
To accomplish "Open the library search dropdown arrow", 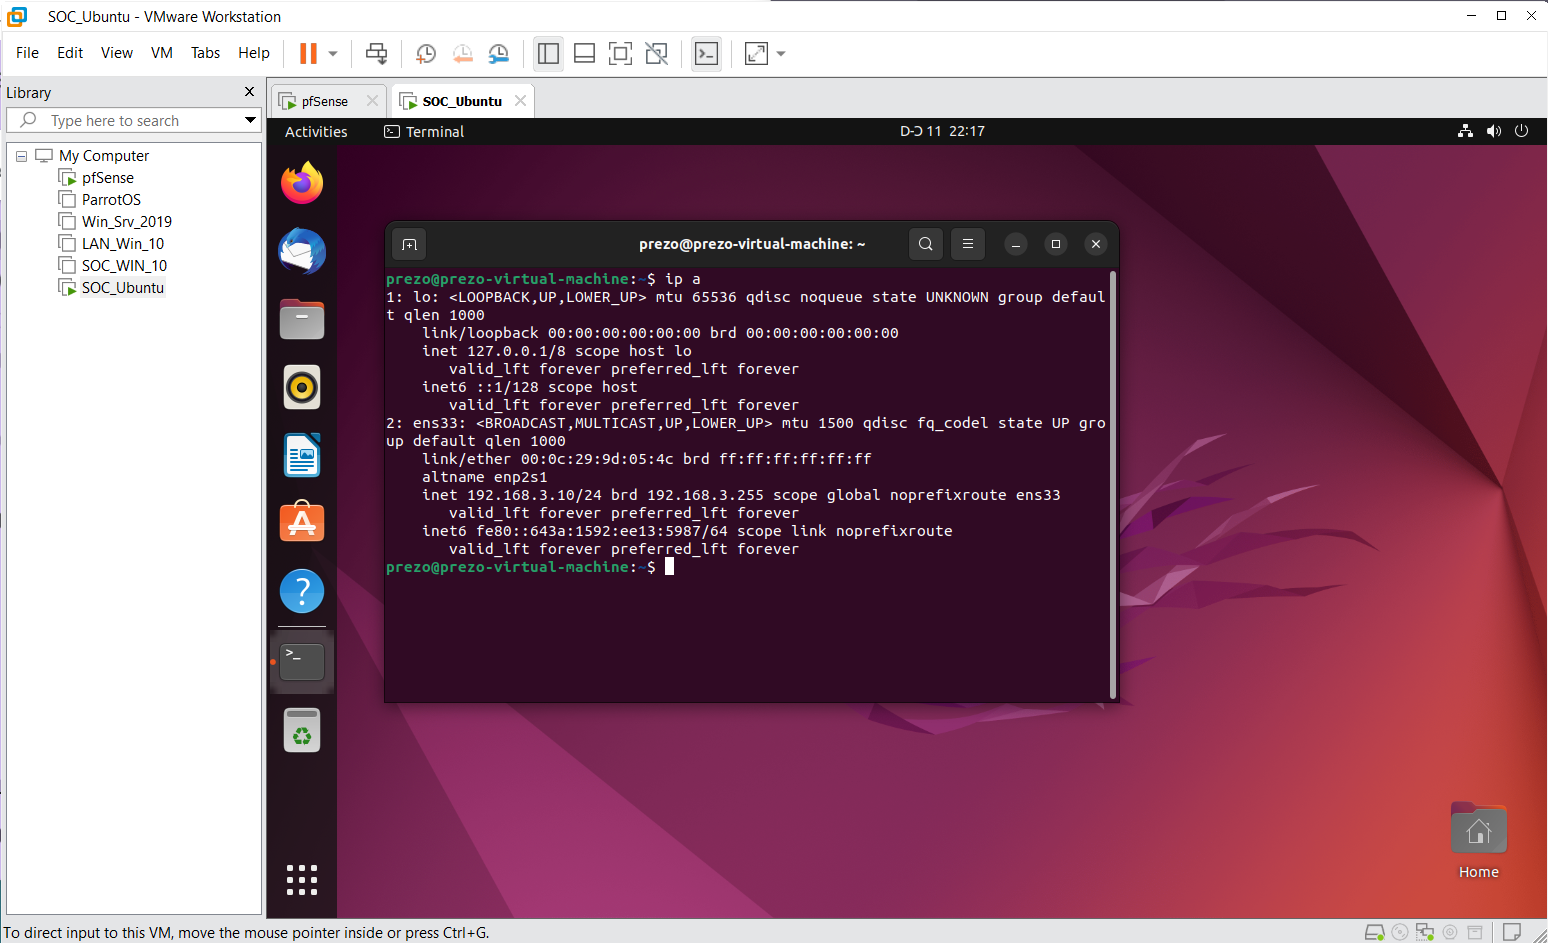I will [250, 121].
